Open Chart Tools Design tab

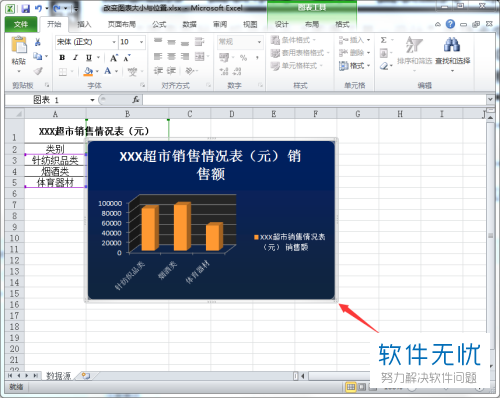281,24
